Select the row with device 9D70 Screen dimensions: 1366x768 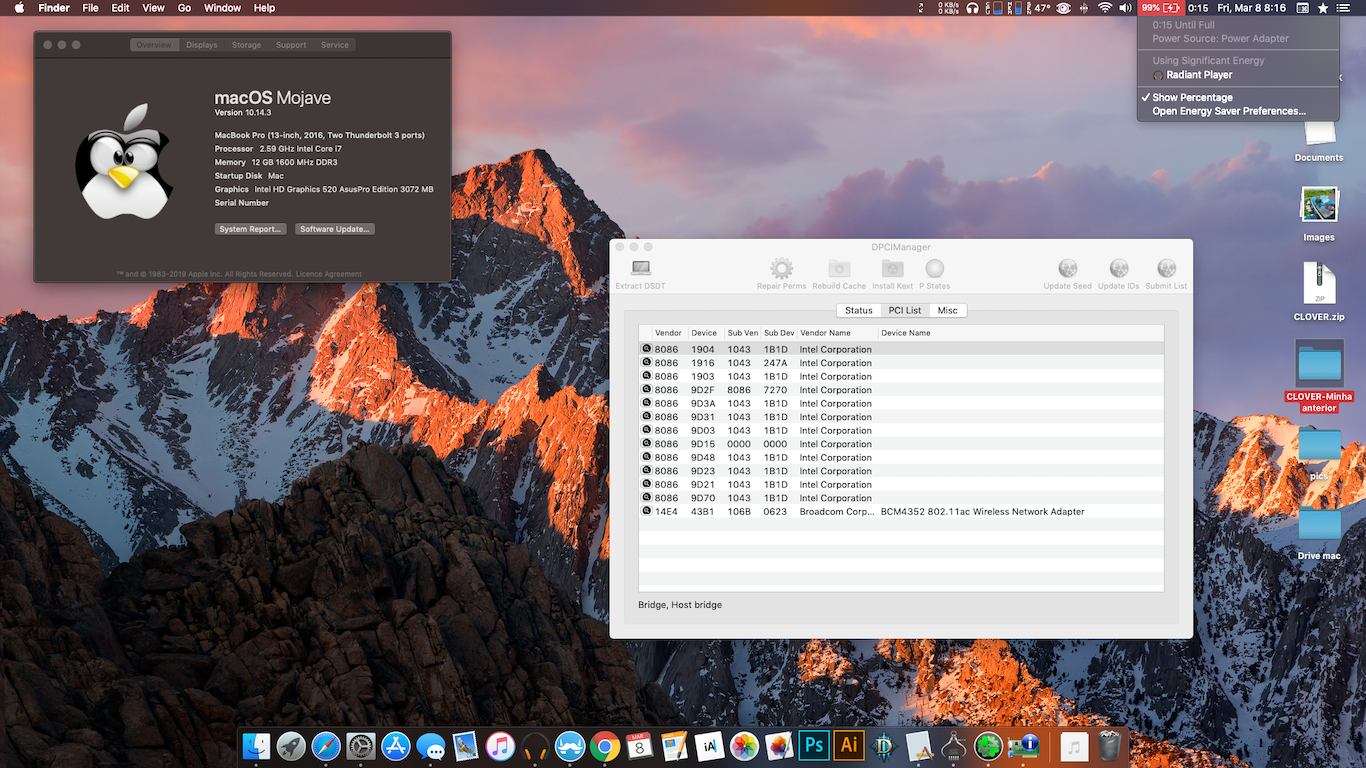(x=901, y=498)
